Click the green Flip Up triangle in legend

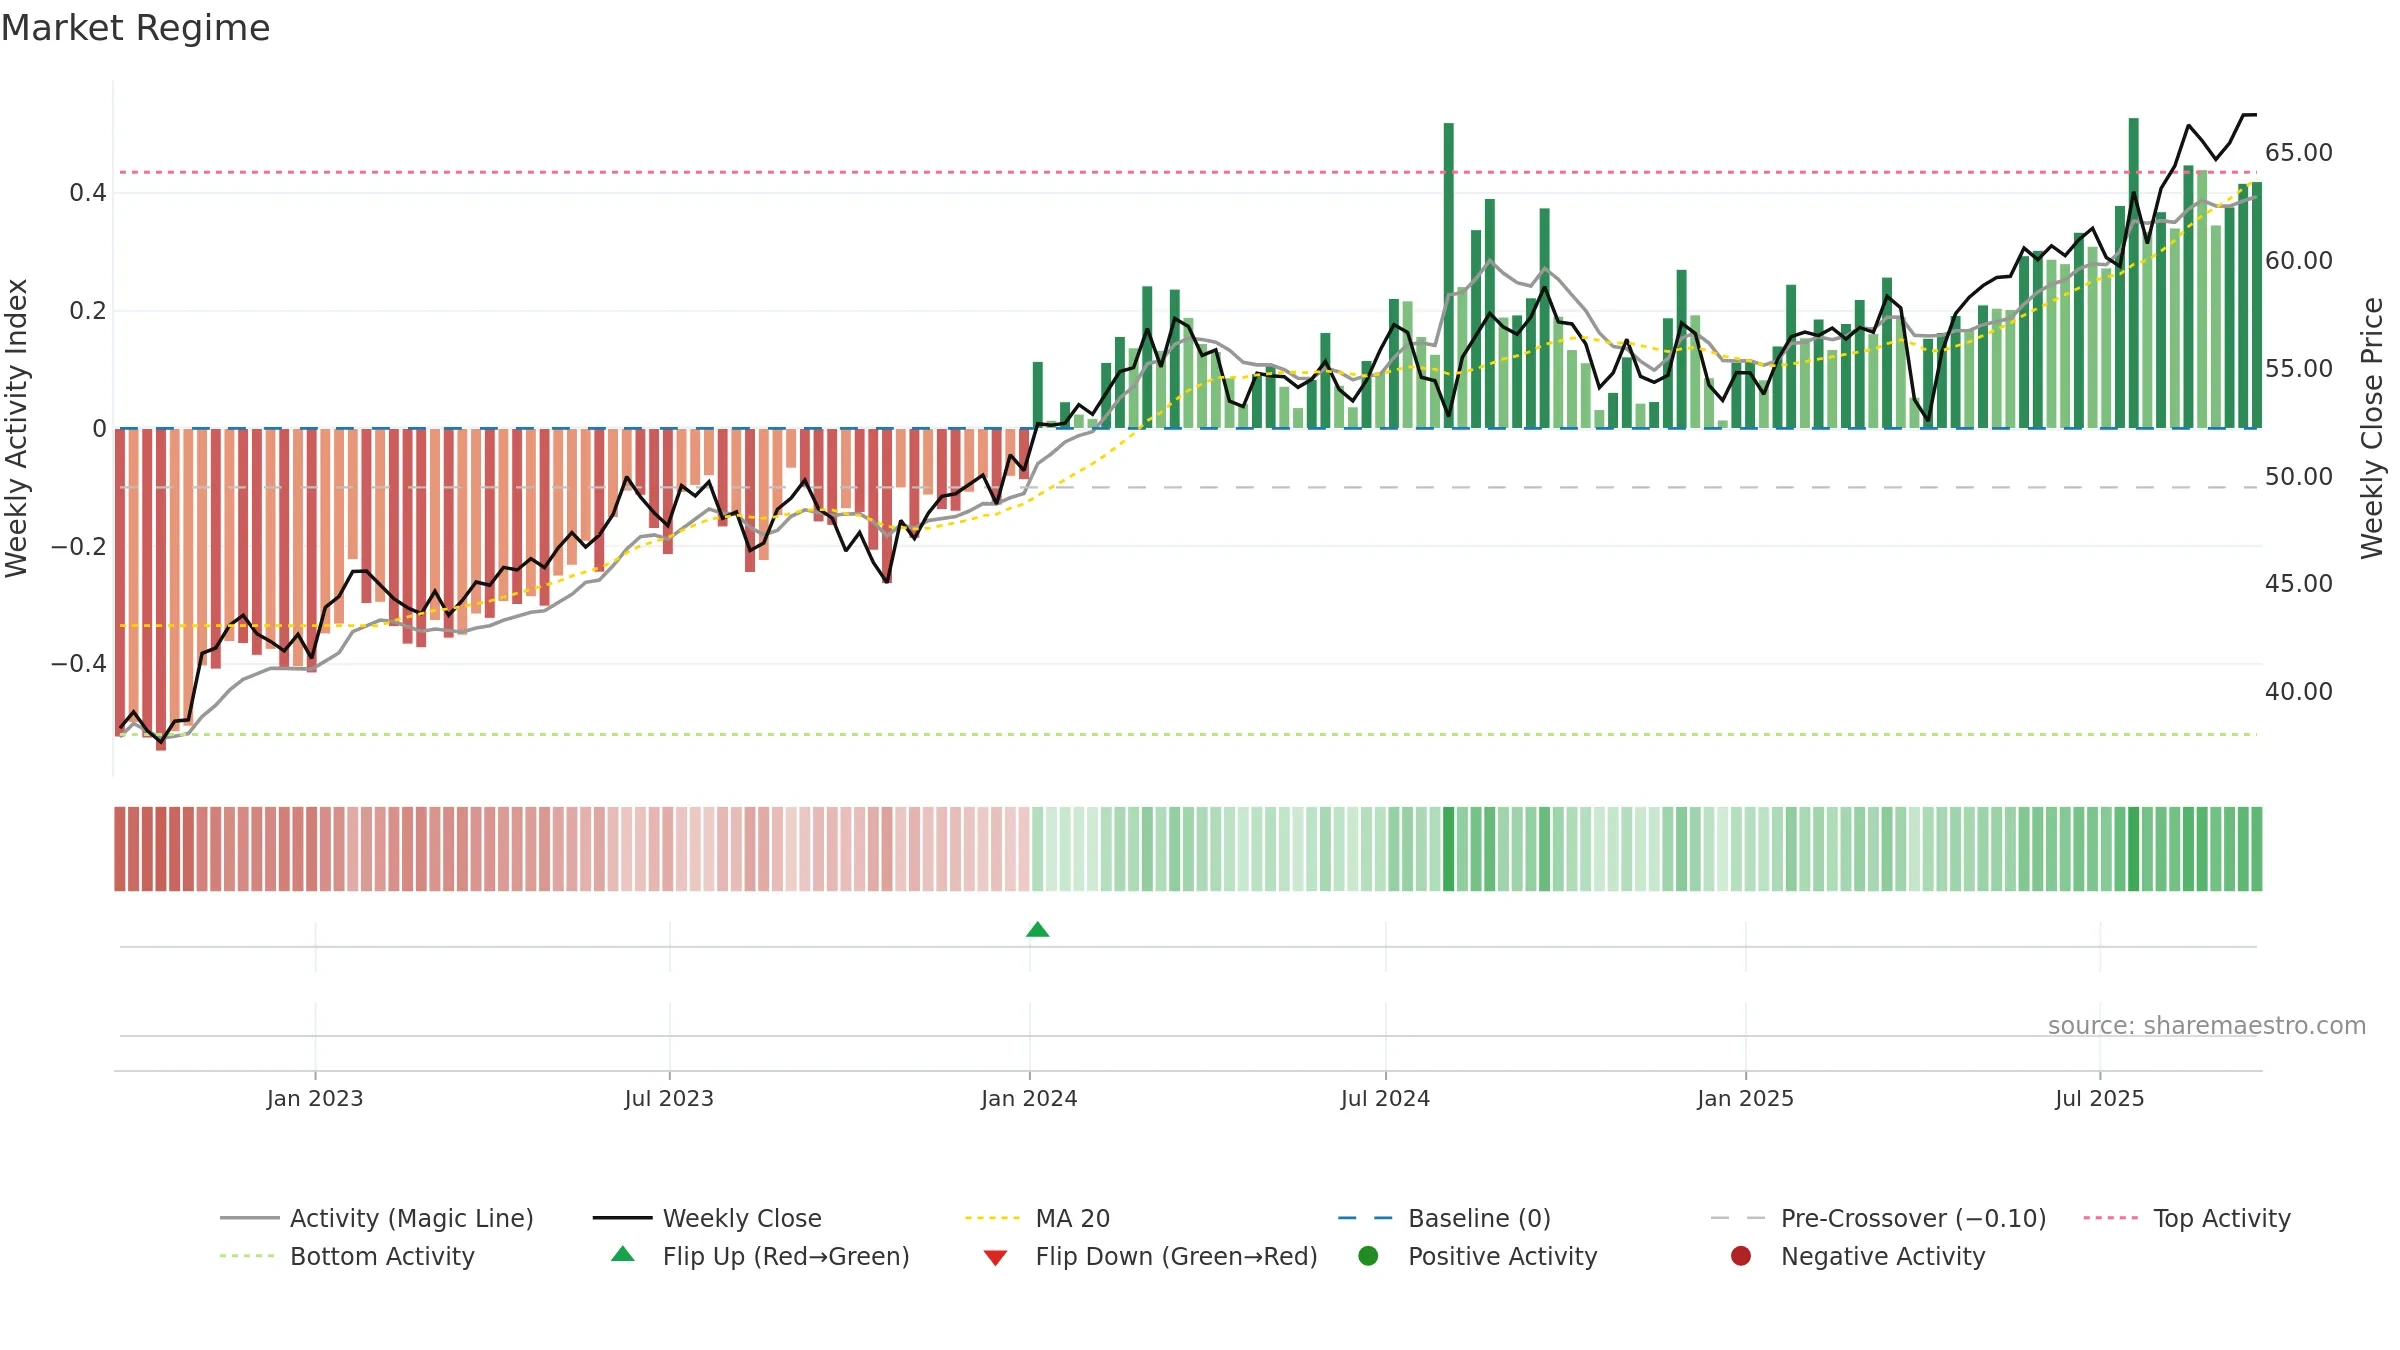tap(623, 1254)
